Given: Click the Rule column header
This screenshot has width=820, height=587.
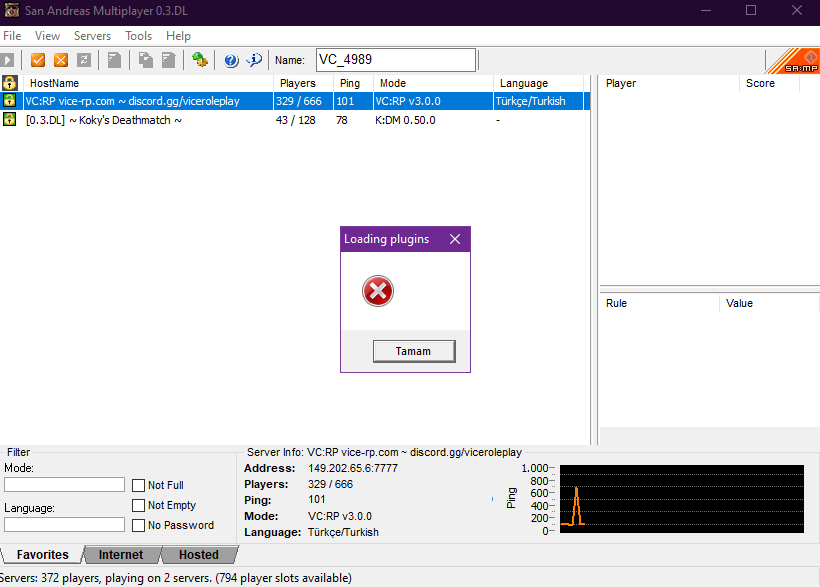Looking at the screenshot, I should pos(659,303).
